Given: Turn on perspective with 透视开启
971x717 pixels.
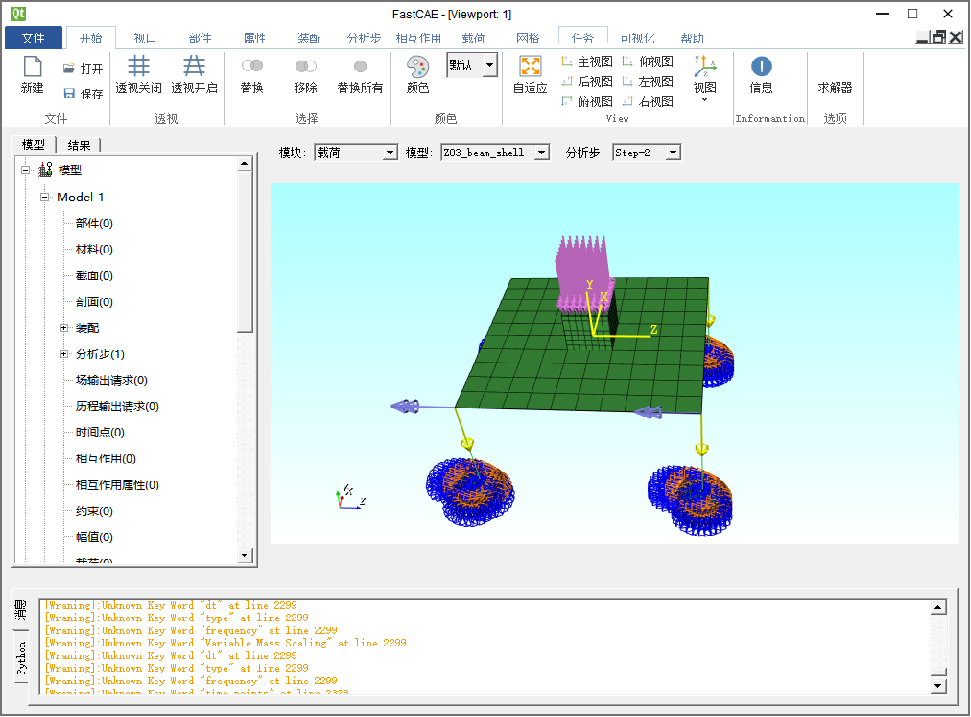Looking at the screenshot, I should pyautogui.click(x=194, y=74).
